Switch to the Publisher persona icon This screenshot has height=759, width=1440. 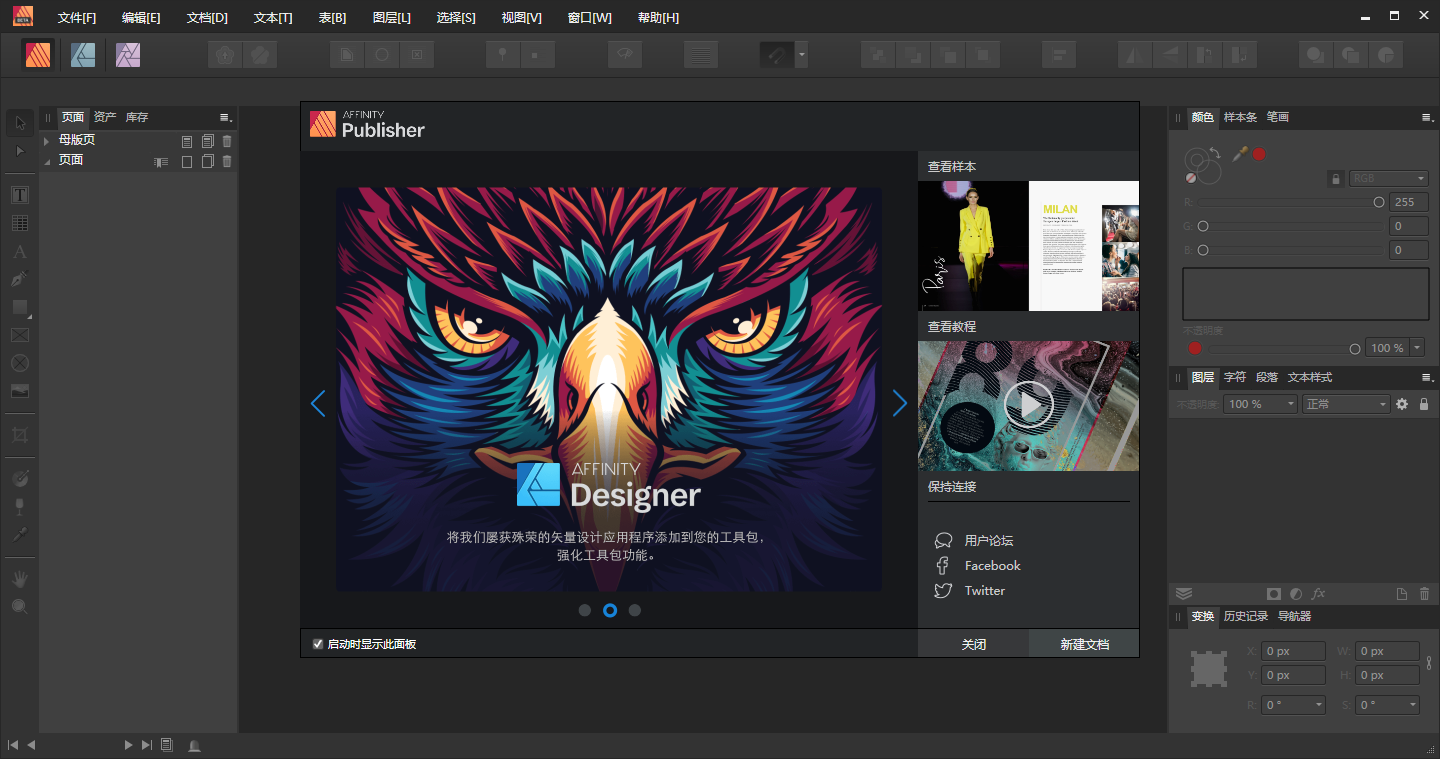[x=39, y=55]
